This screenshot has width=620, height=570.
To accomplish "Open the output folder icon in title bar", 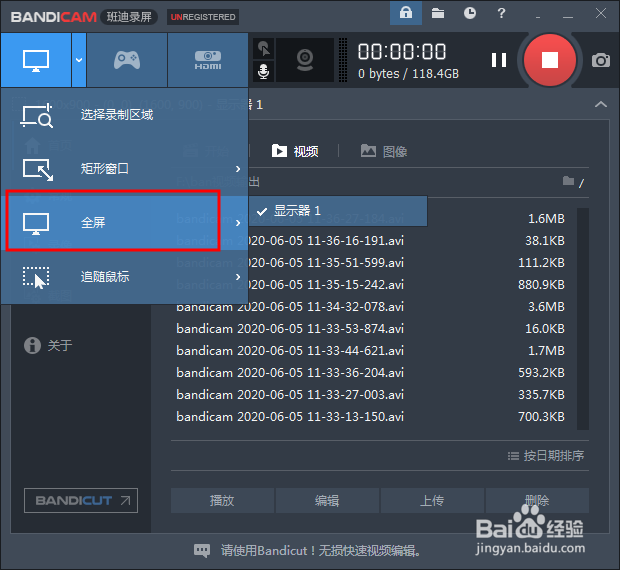I will pos(438,13).
